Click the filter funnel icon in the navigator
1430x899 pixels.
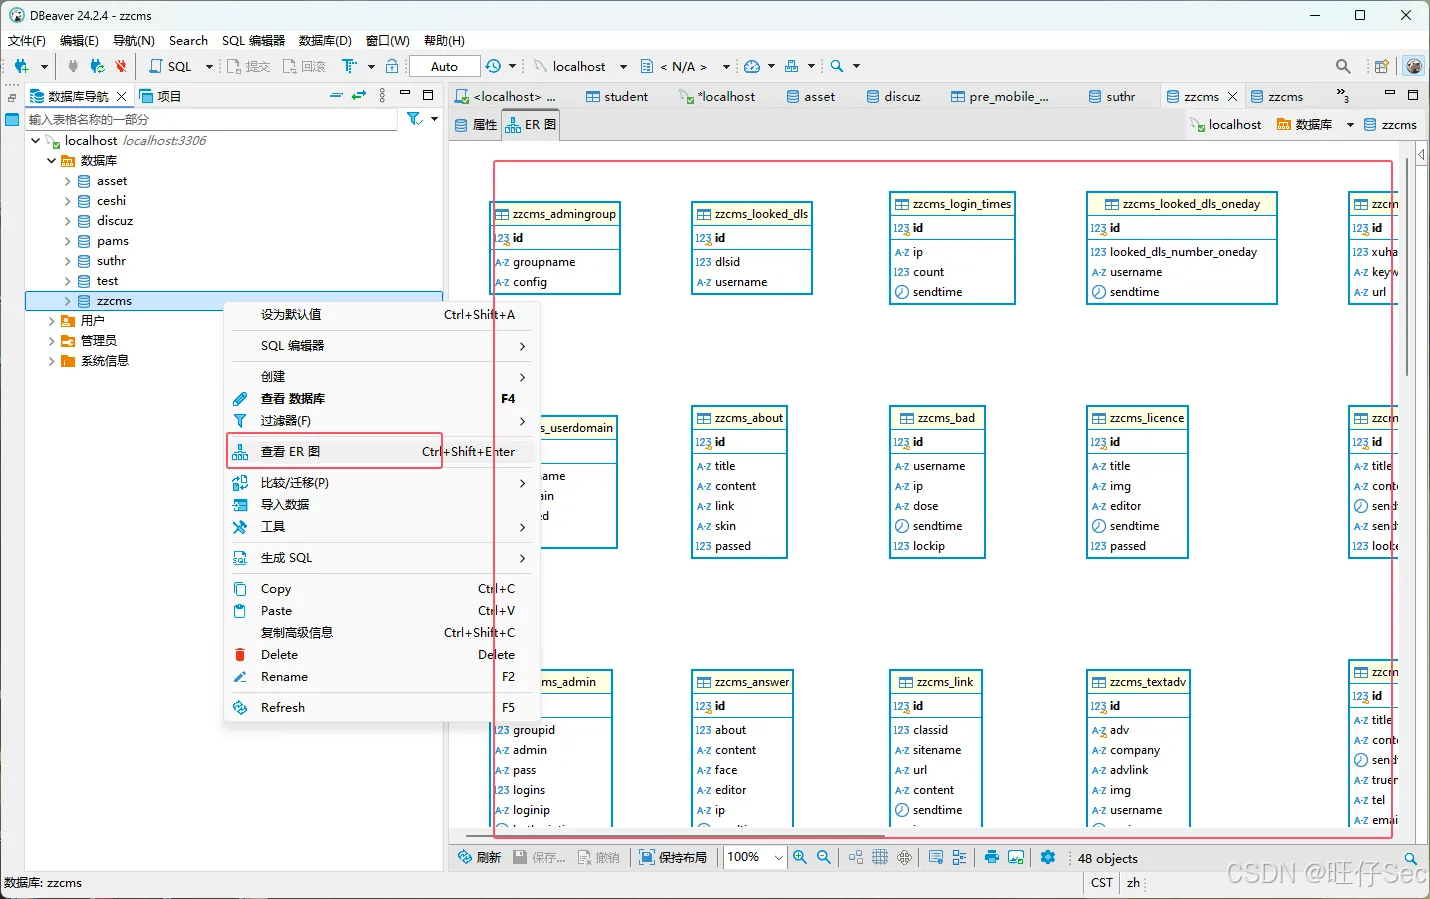414,119
